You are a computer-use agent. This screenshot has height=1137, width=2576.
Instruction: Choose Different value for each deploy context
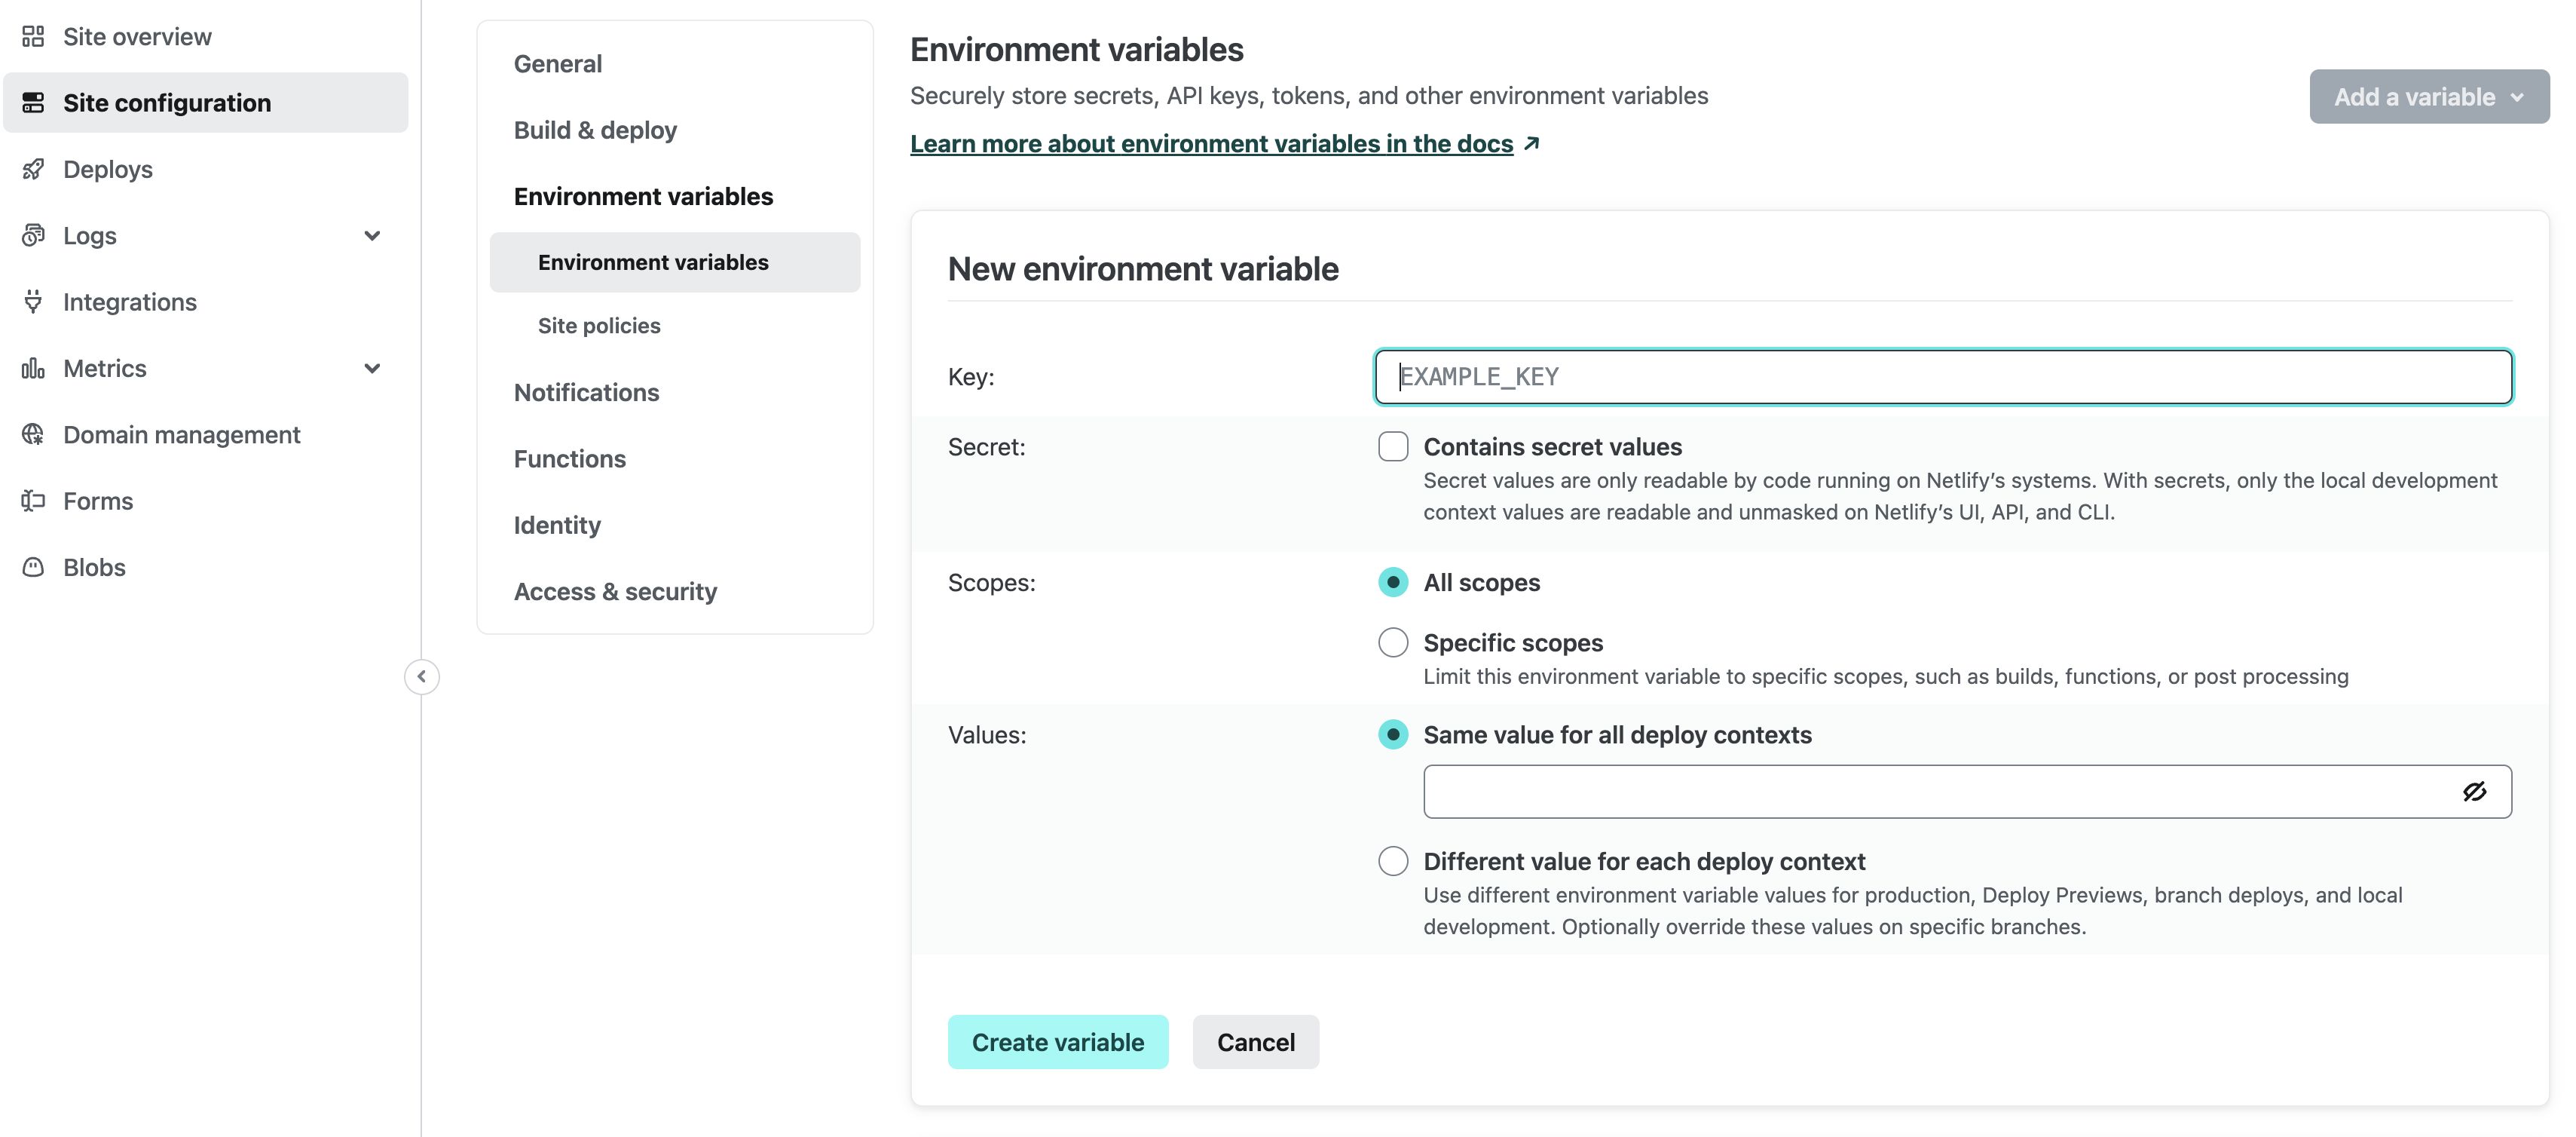[1393, 861]
